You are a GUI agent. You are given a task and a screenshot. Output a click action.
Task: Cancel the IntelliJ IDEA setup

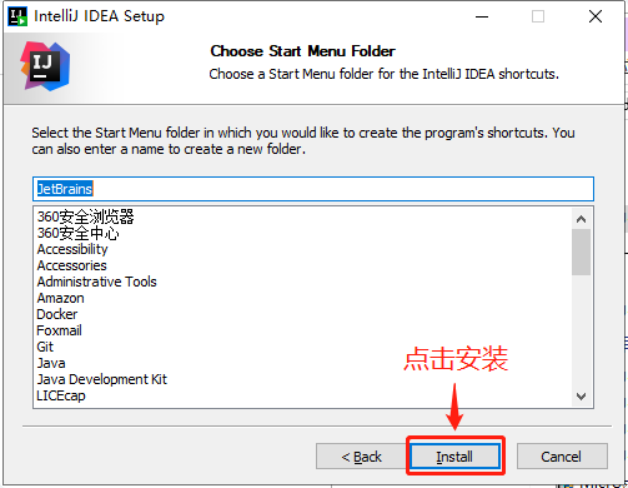click(x=562, y=456)
